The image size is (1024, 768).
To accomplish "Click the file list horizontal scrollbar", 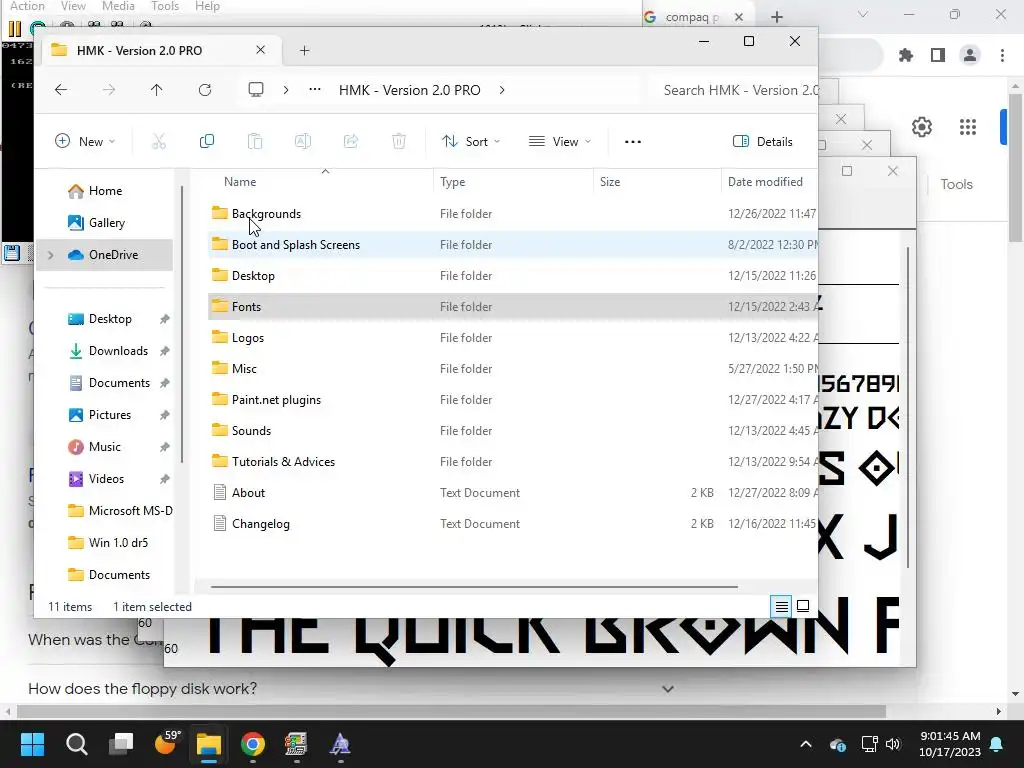I will tap(474, 587).
